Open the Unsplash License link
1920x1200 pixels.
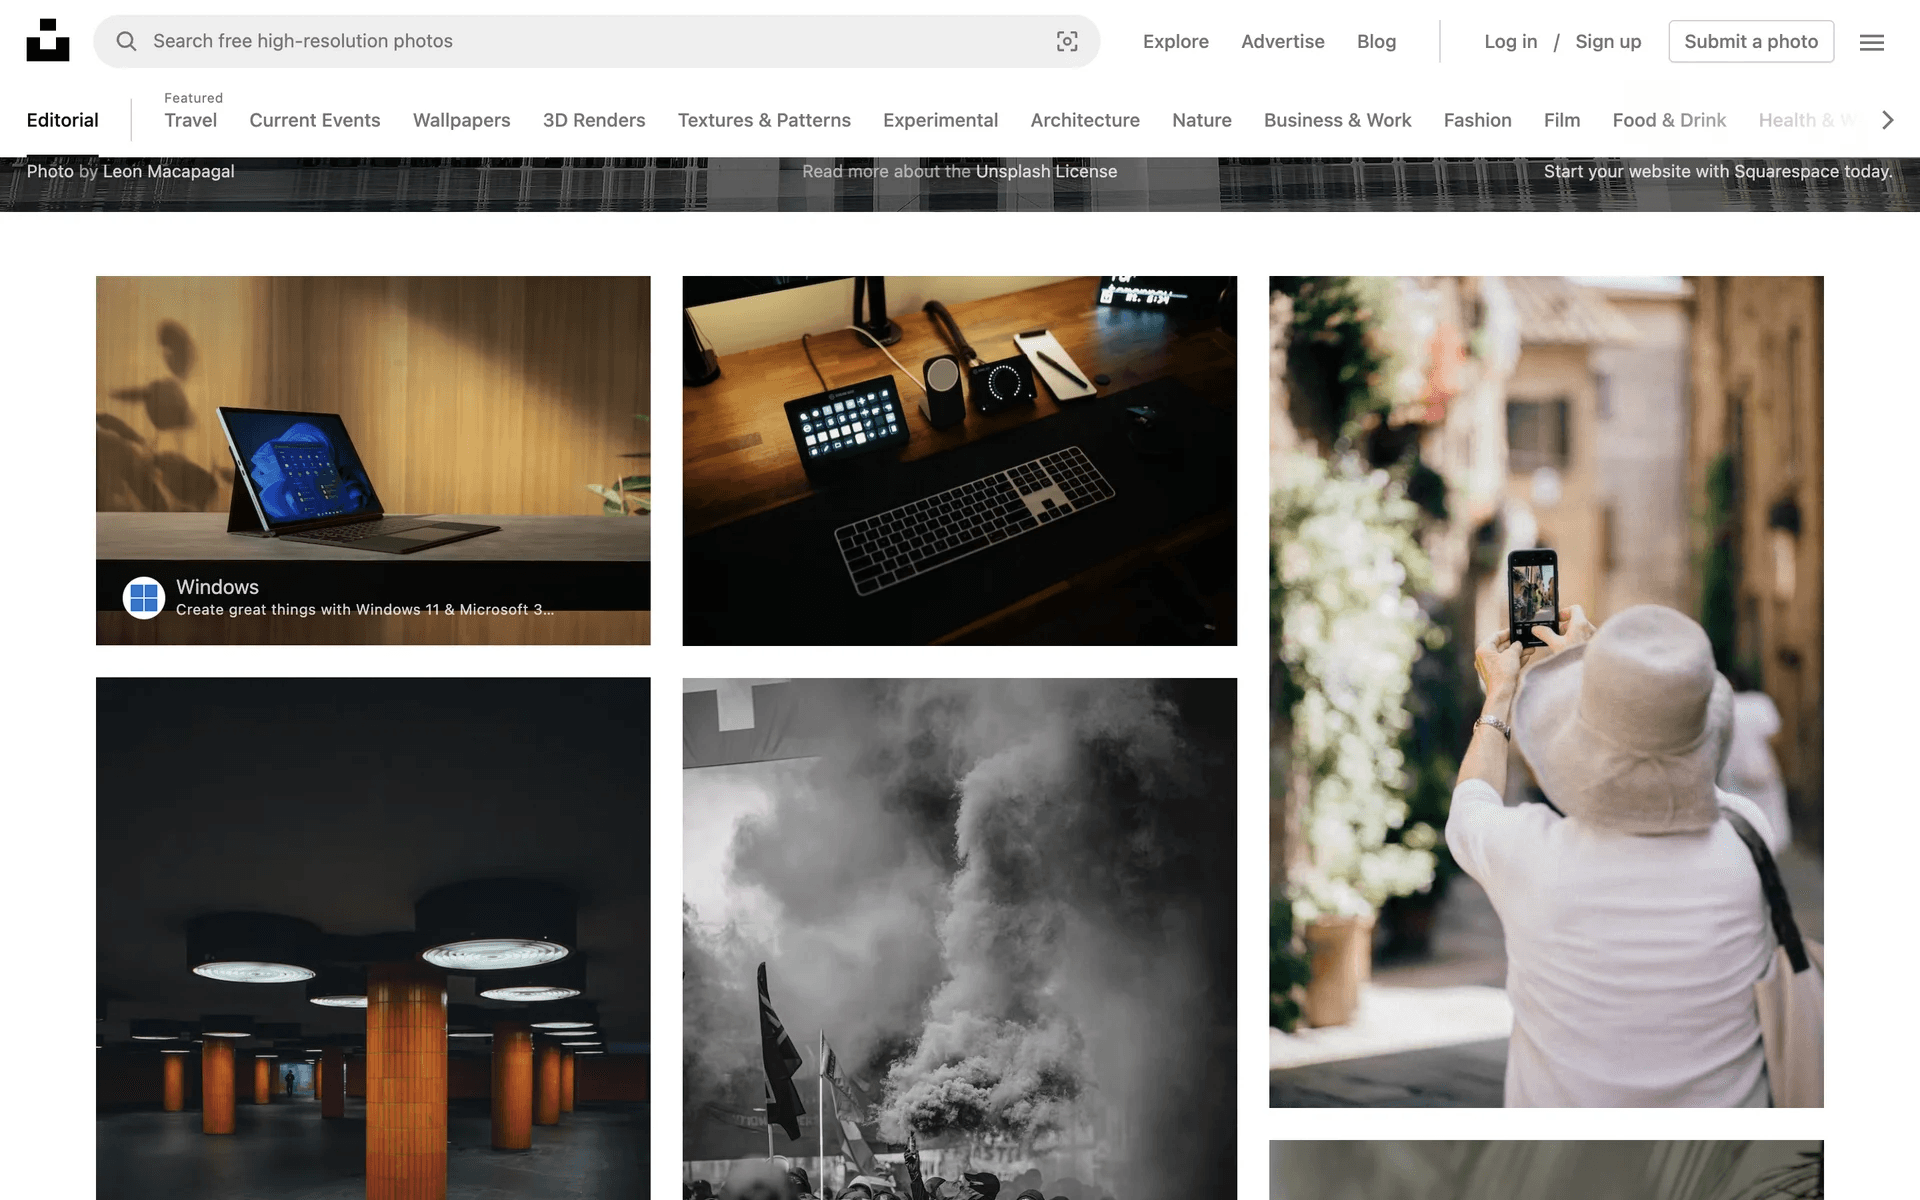coord(1045,171)
